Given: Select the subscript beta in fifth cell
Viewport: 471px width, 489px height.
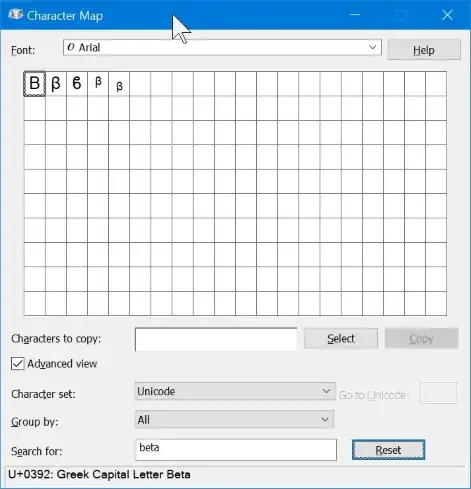Looking at the screenshot, I should (x=119, y=84).
